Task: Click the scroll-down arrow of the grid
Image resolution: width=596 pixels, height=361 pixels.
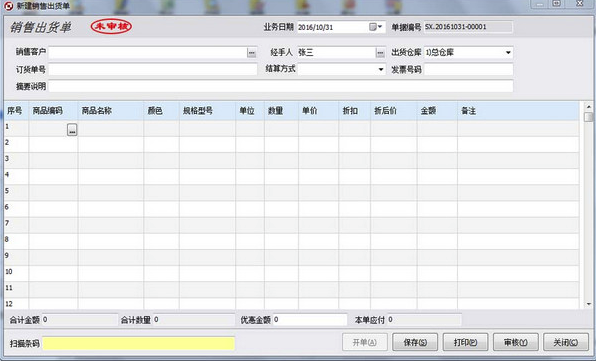Action: coord(588,304)
